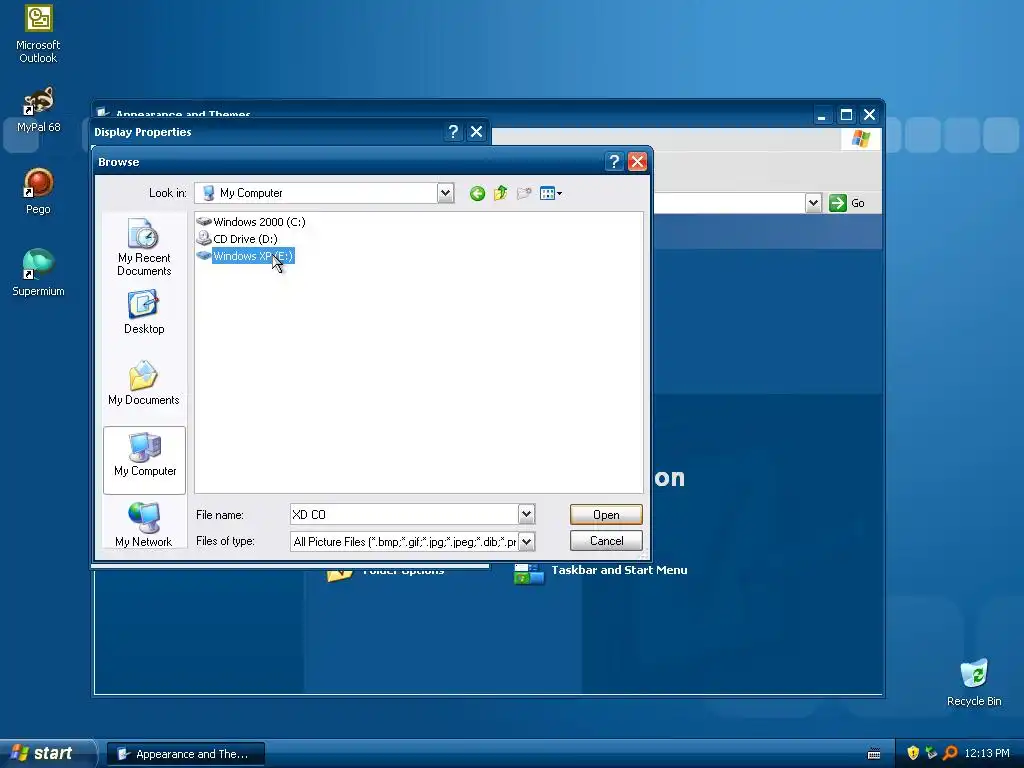Click the Cancel button

tap(606, 541)
